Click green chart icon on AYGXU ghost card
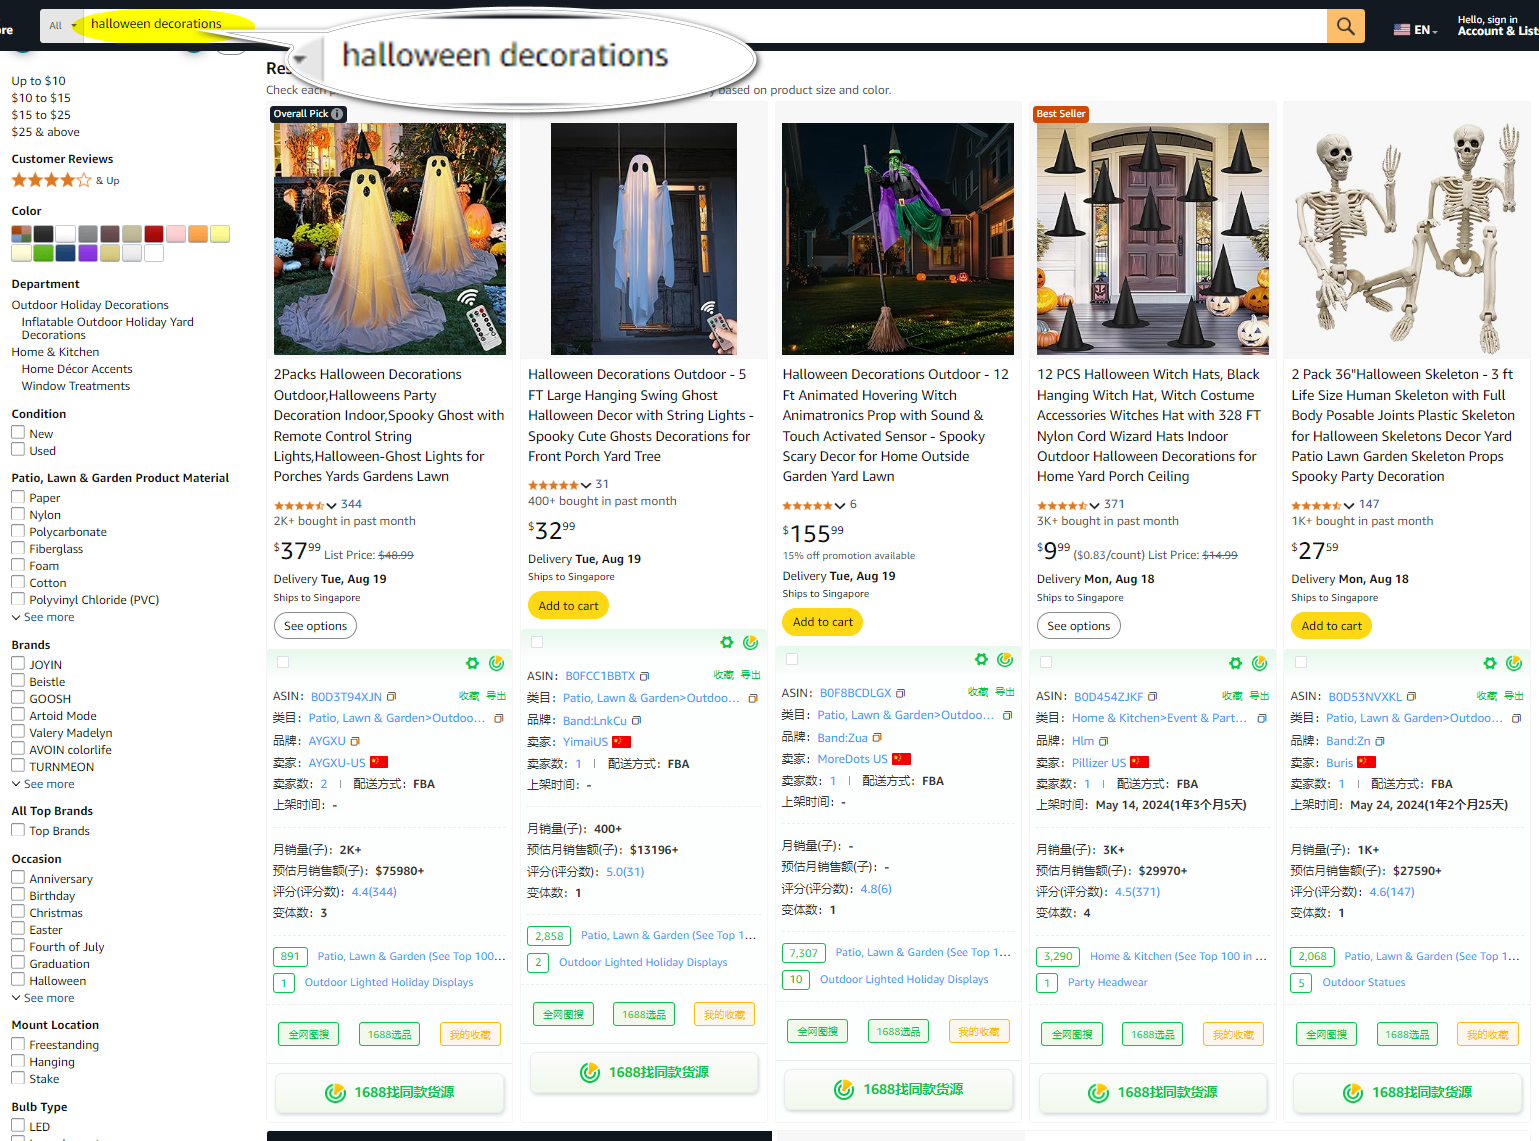The width and height of the screenshot is (1539, 1141). pyautogui.click(x=496, y=663)
